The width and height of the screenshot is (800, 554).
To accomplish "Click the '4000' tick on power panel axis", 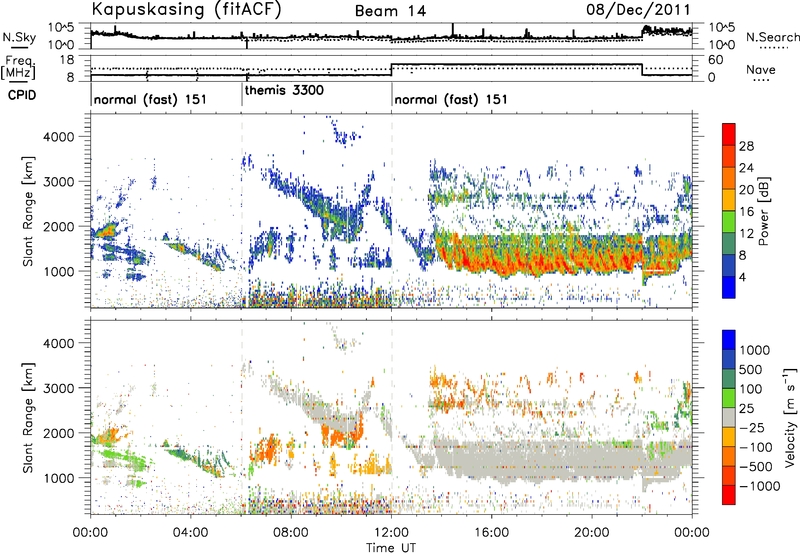I will click(x=59, y=137).
